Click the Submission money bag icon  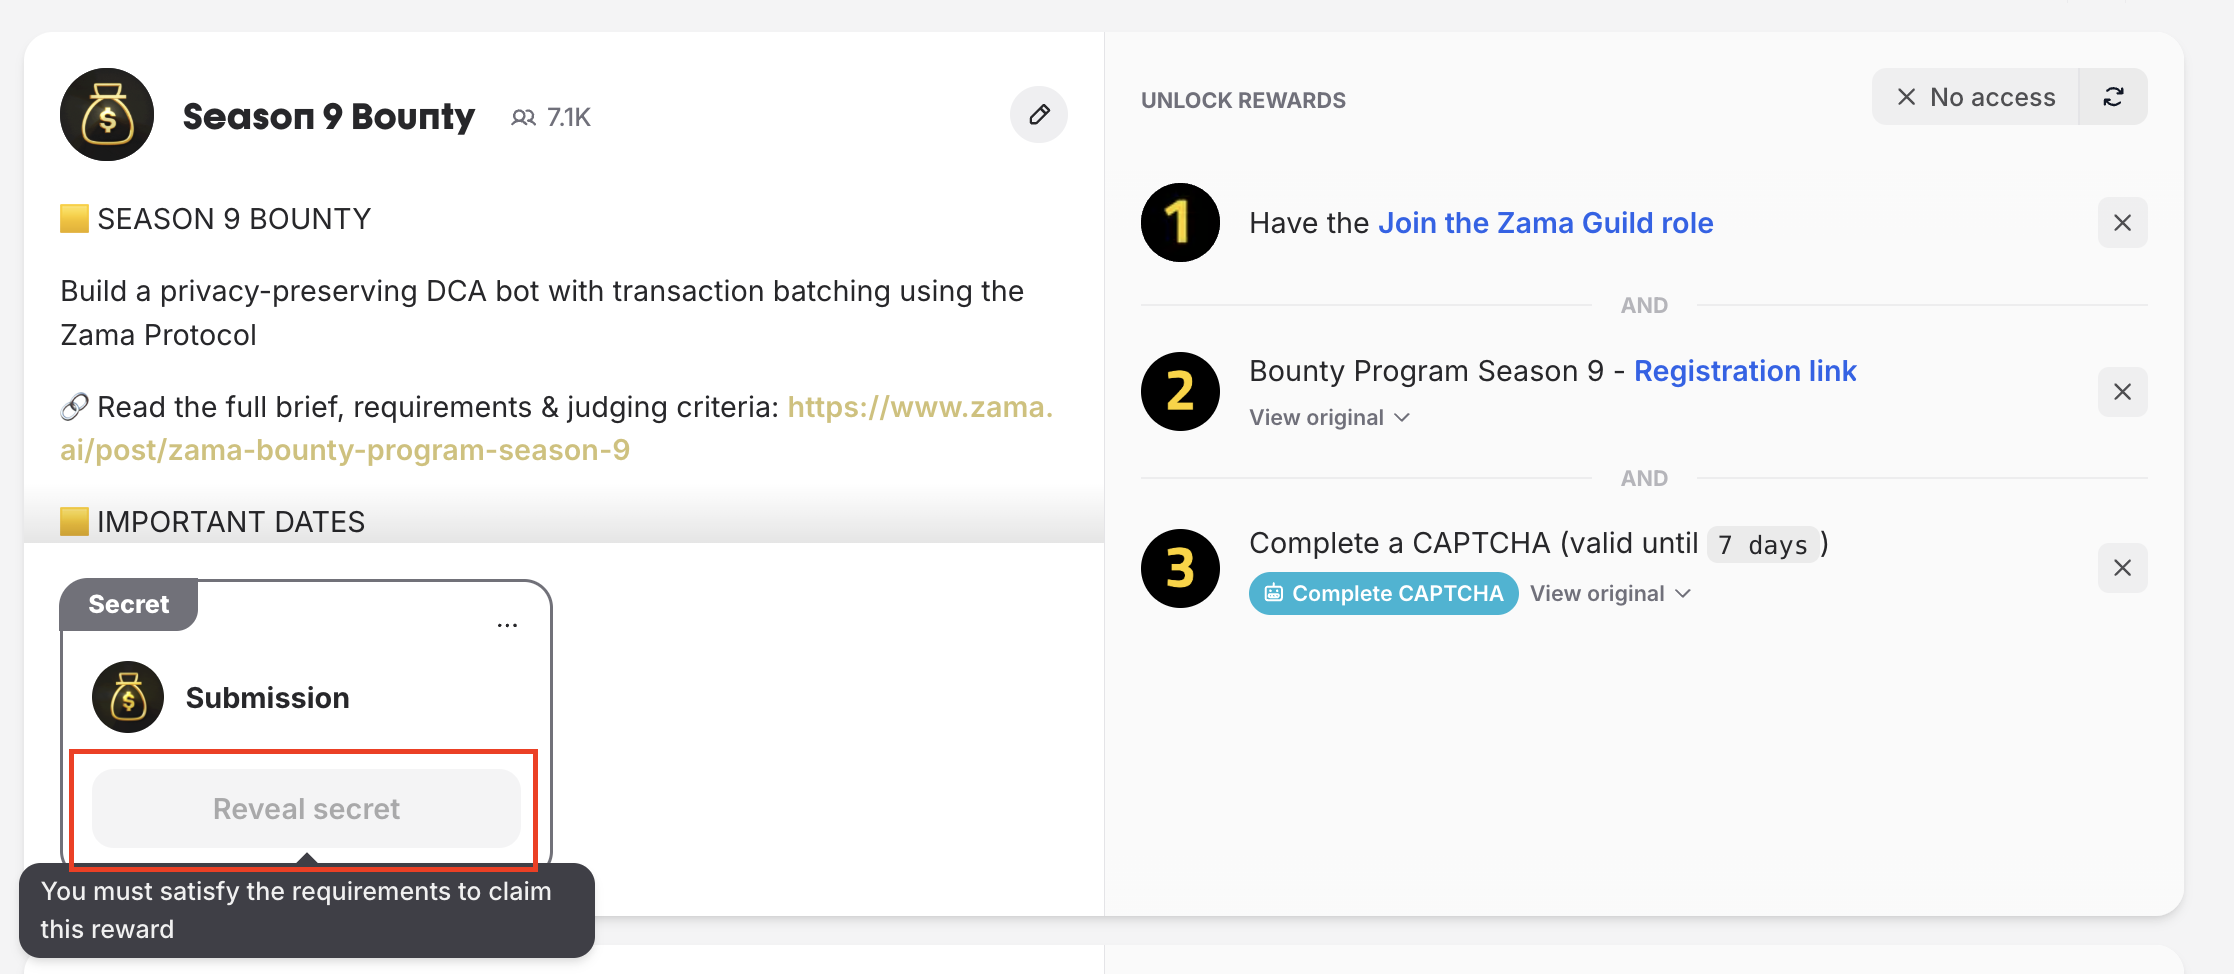tap(128, 697)
